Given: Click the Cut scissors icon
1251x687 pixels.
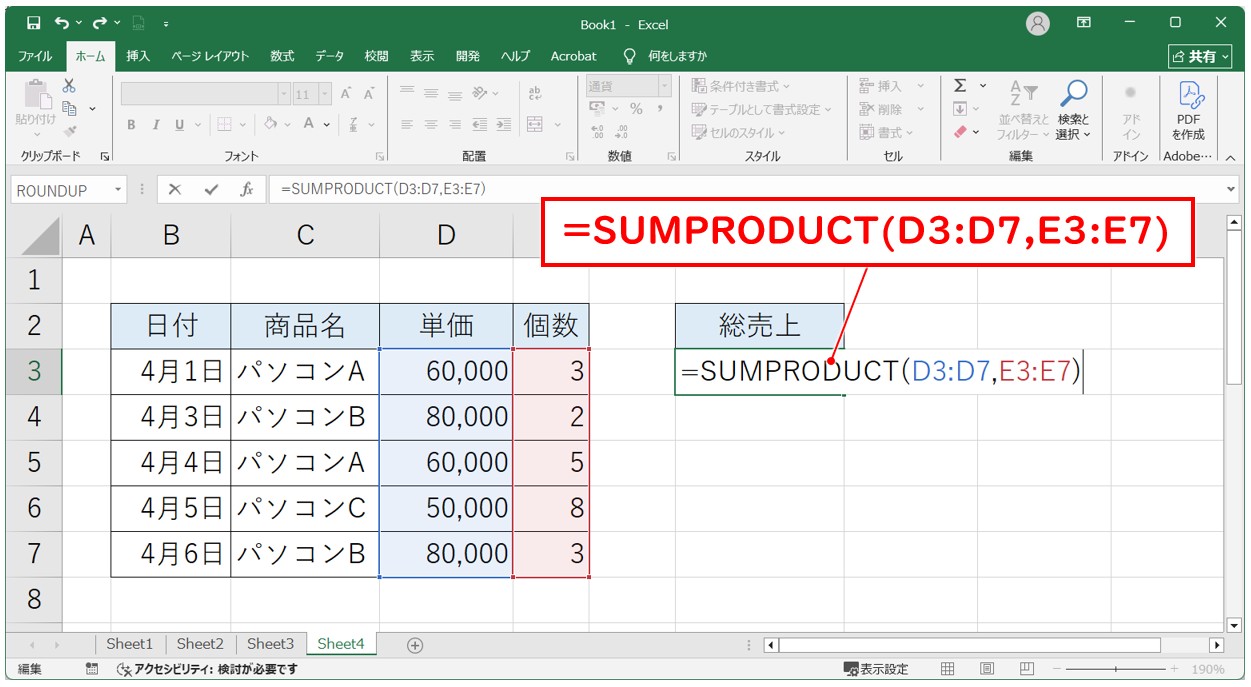Looking at the screenshot, I should (69, 86).
